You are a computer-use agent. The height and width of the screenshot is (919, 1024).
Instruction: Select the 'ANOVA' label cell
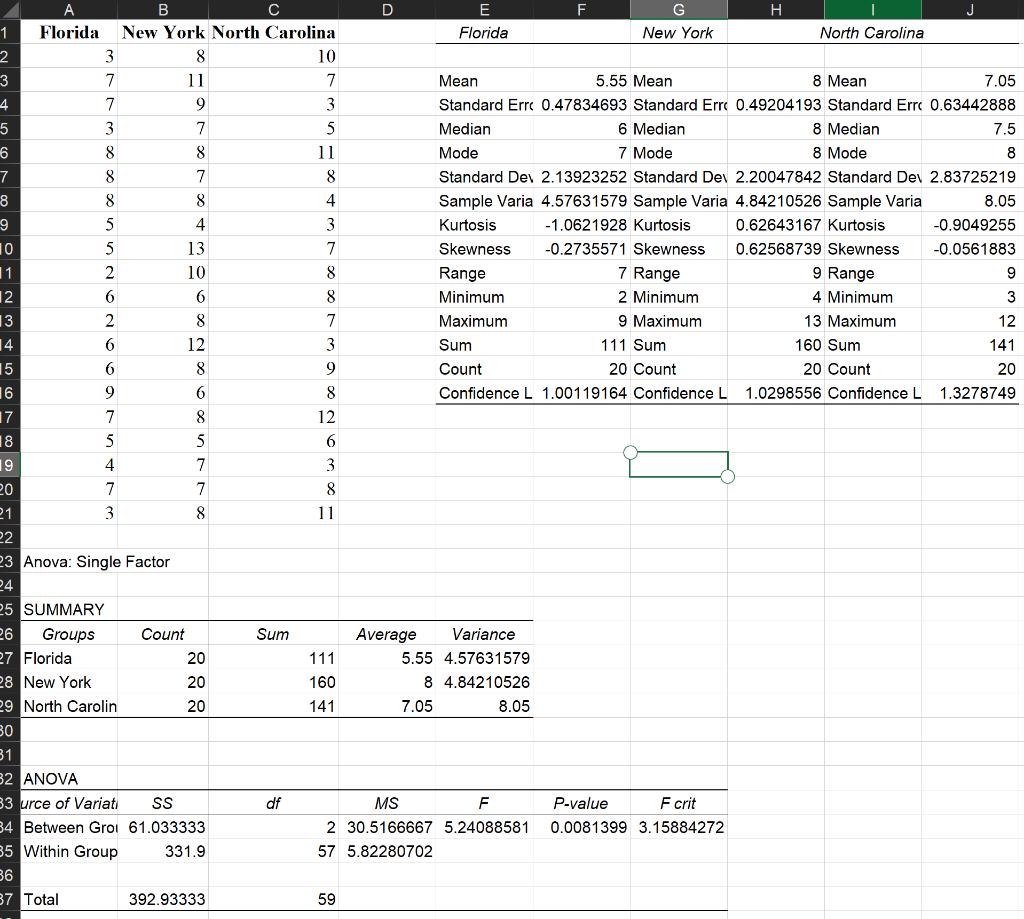tap(50, 779)
